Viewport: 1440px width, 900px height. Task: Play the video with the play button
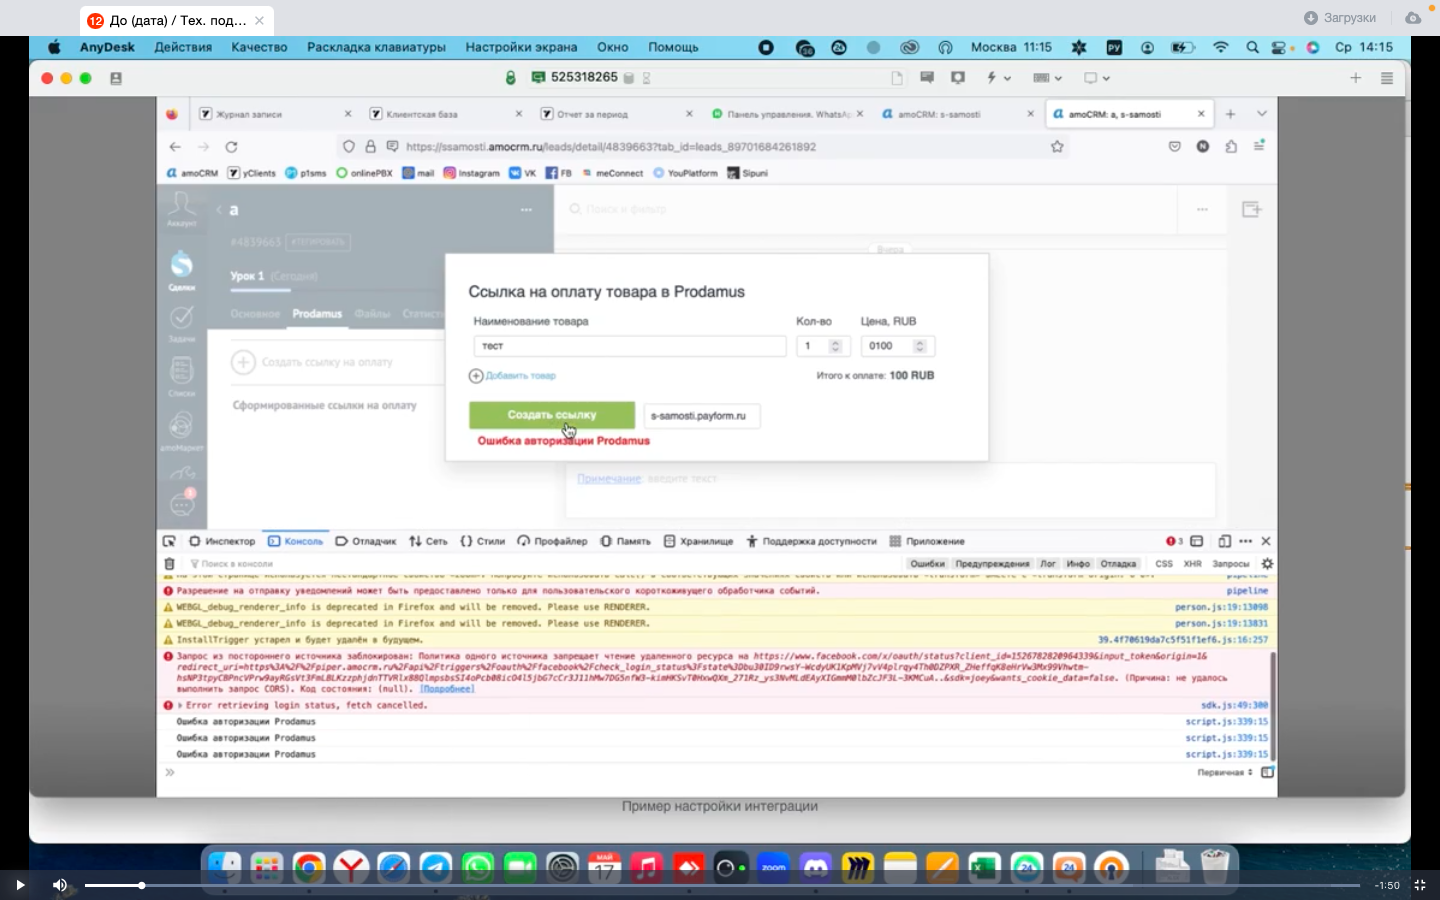point(19,885)
